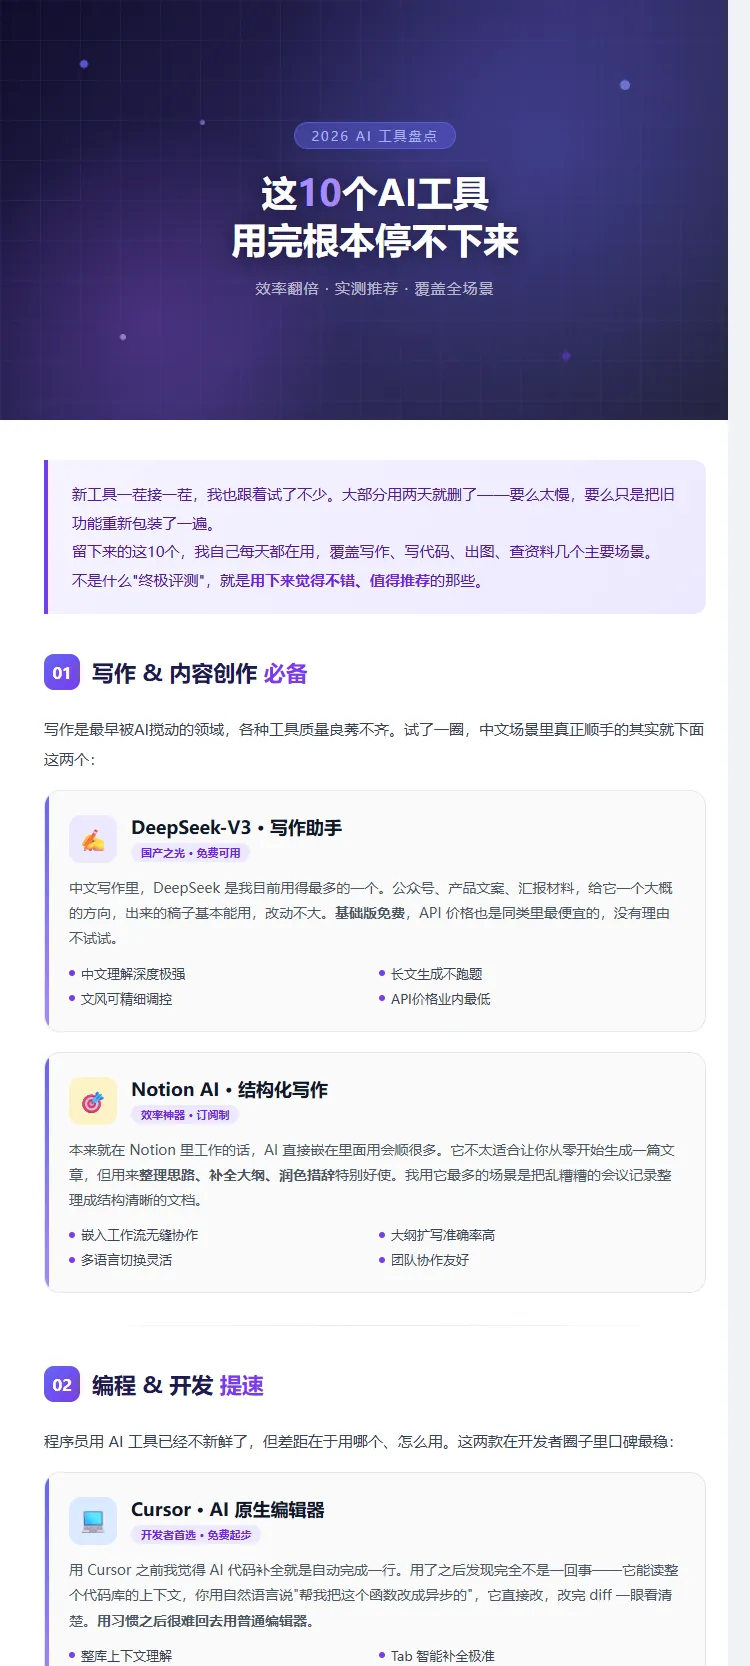Click the headline line "用完根本停不下来"
Image resolution: width=750 pixels, height=1666 pixels.
375,241
